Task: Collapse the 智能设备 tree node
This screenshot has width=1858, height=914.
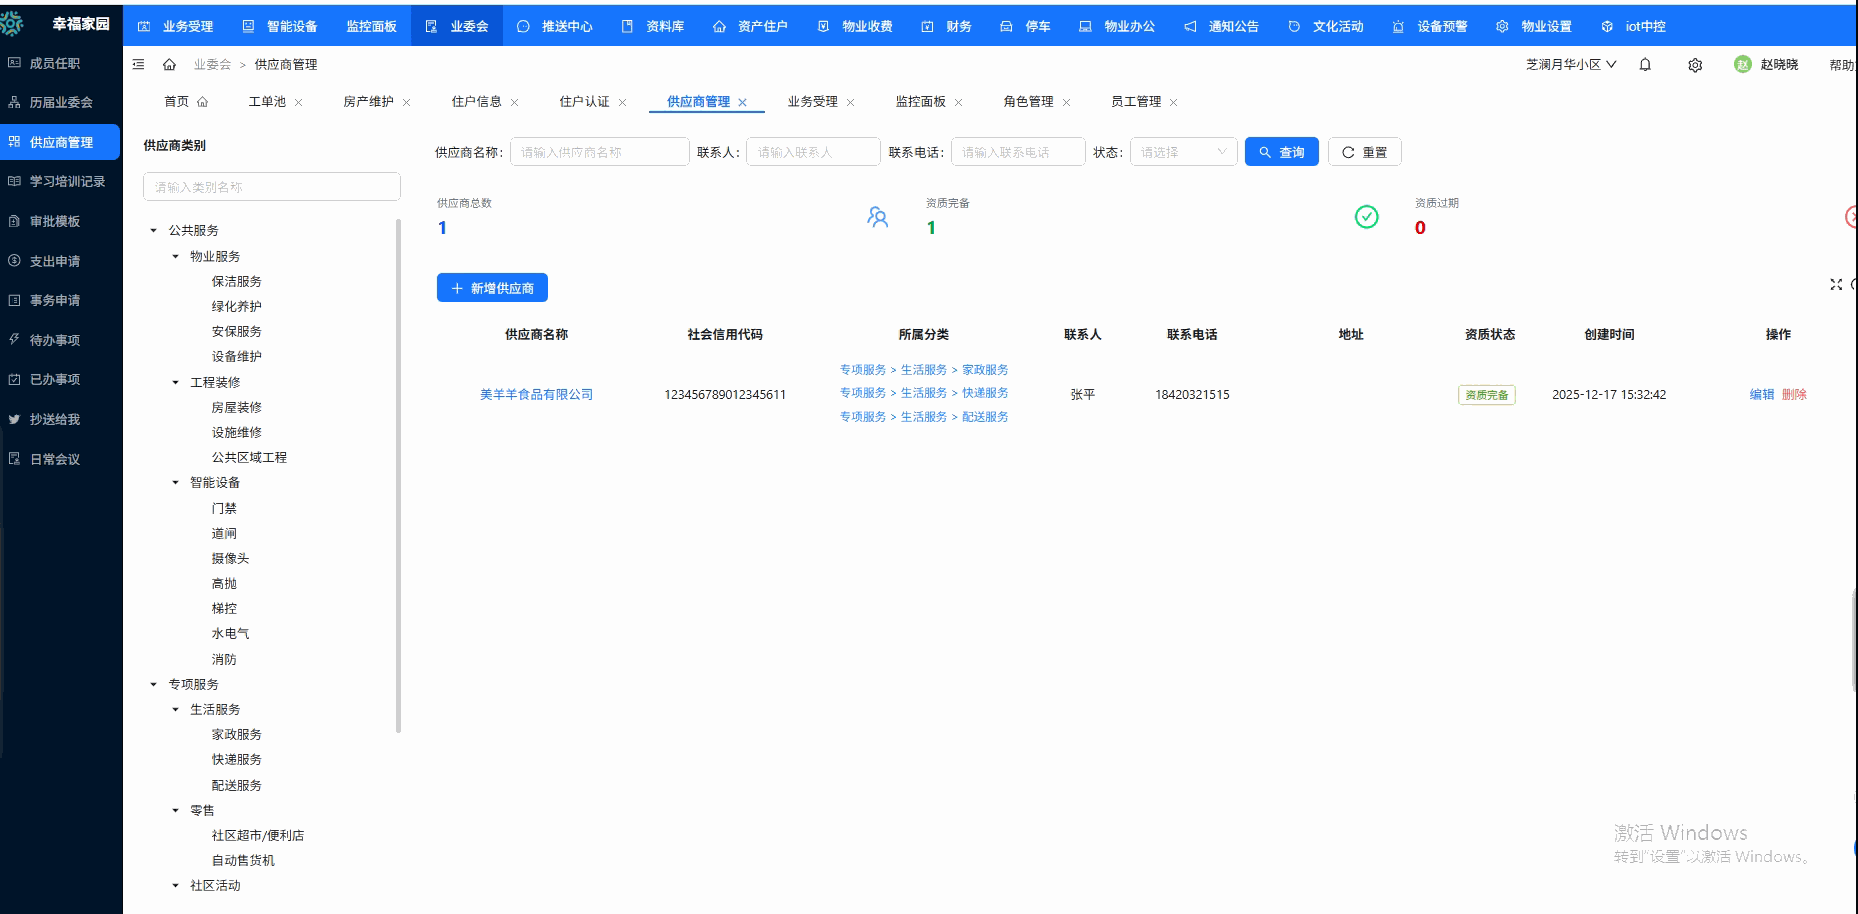Action: (175, 483)
